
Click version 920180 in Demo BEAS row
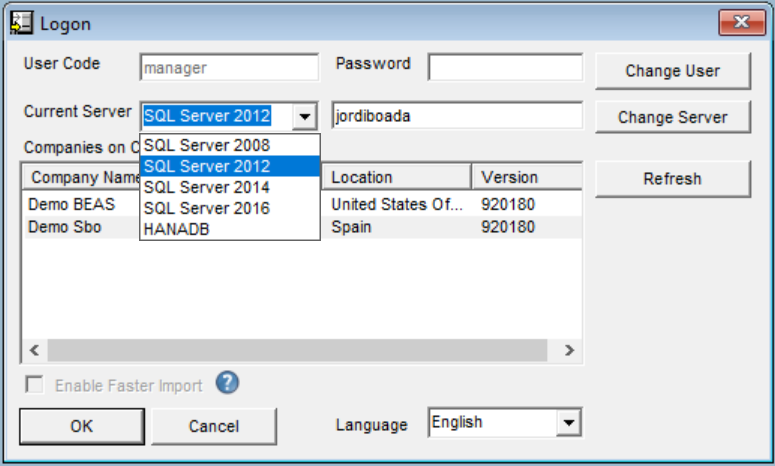coord(508,204)
